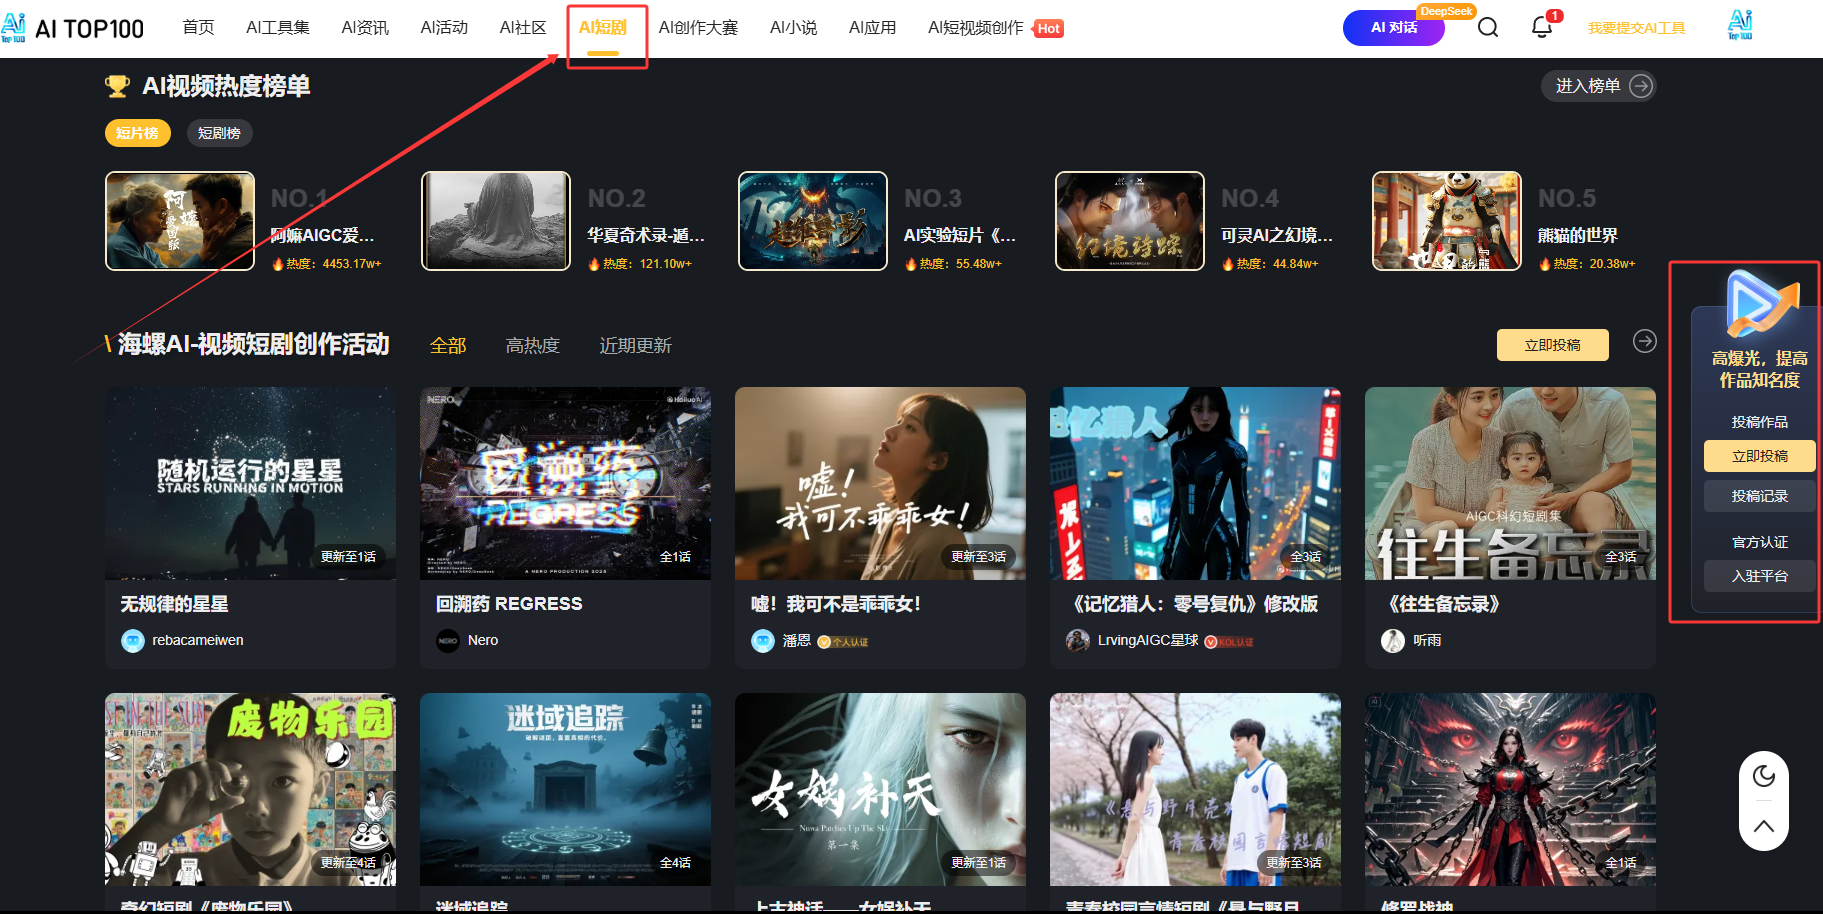Open NO.3 AI实验短片 ranking thumbnail
Viewport: 1823px width, 914px height.
813,221
